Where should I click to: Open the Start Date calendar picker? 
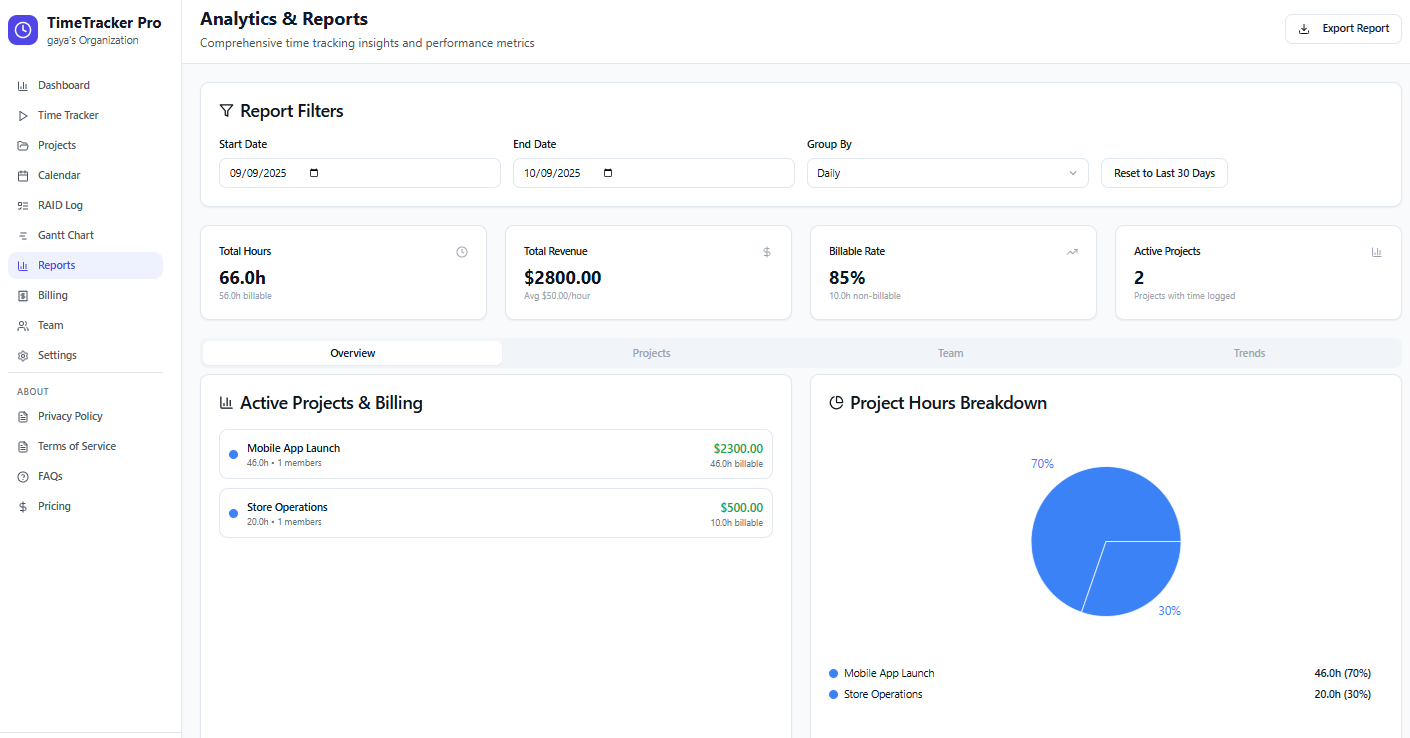pos(313,172)
